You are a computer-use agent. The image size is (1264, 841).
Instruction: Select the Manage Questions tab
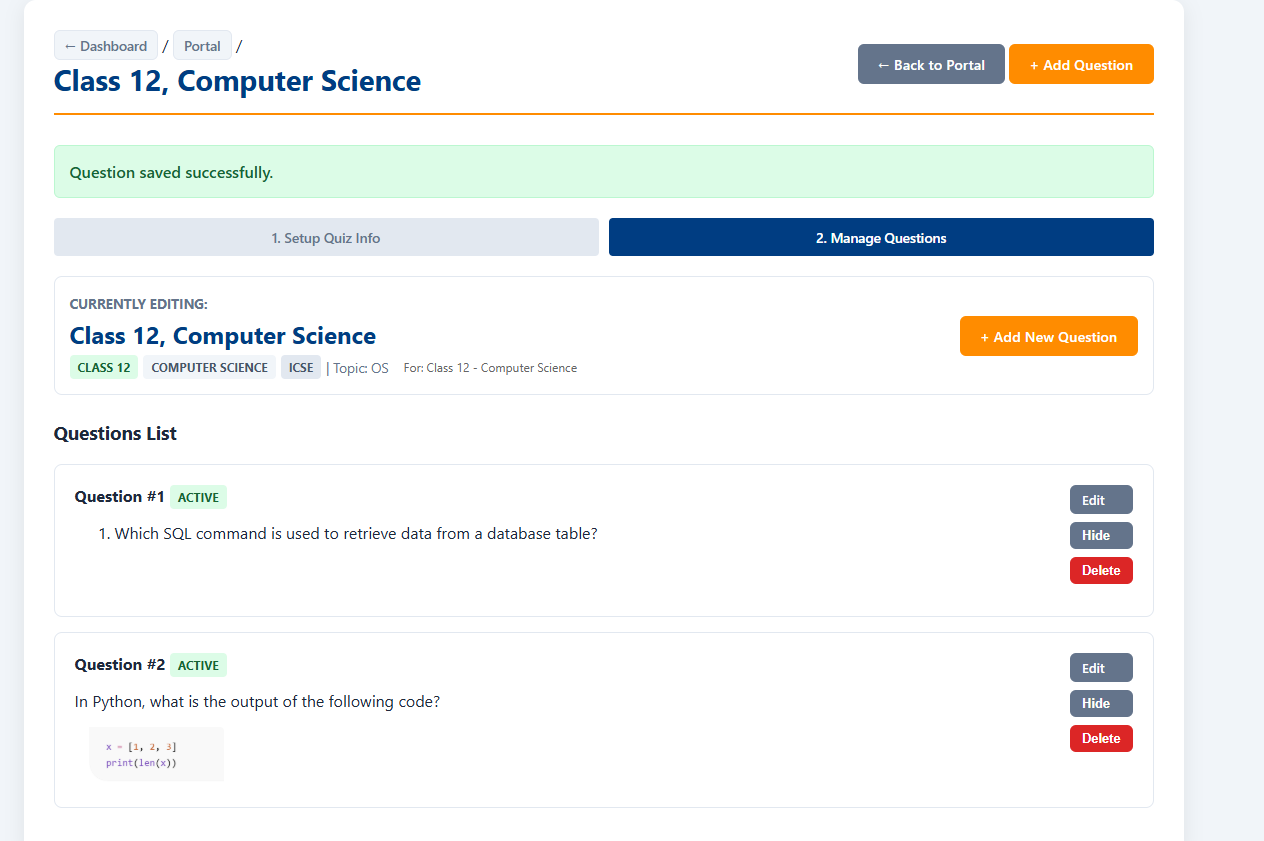(881, 238)
